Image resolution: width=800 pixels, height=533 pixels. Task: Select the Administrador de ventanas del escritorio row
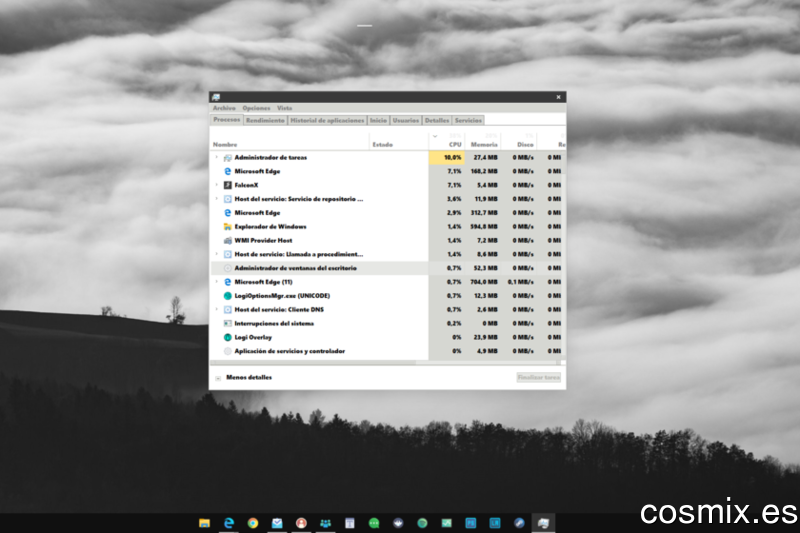pyautogui.click(x=385, y=268)
